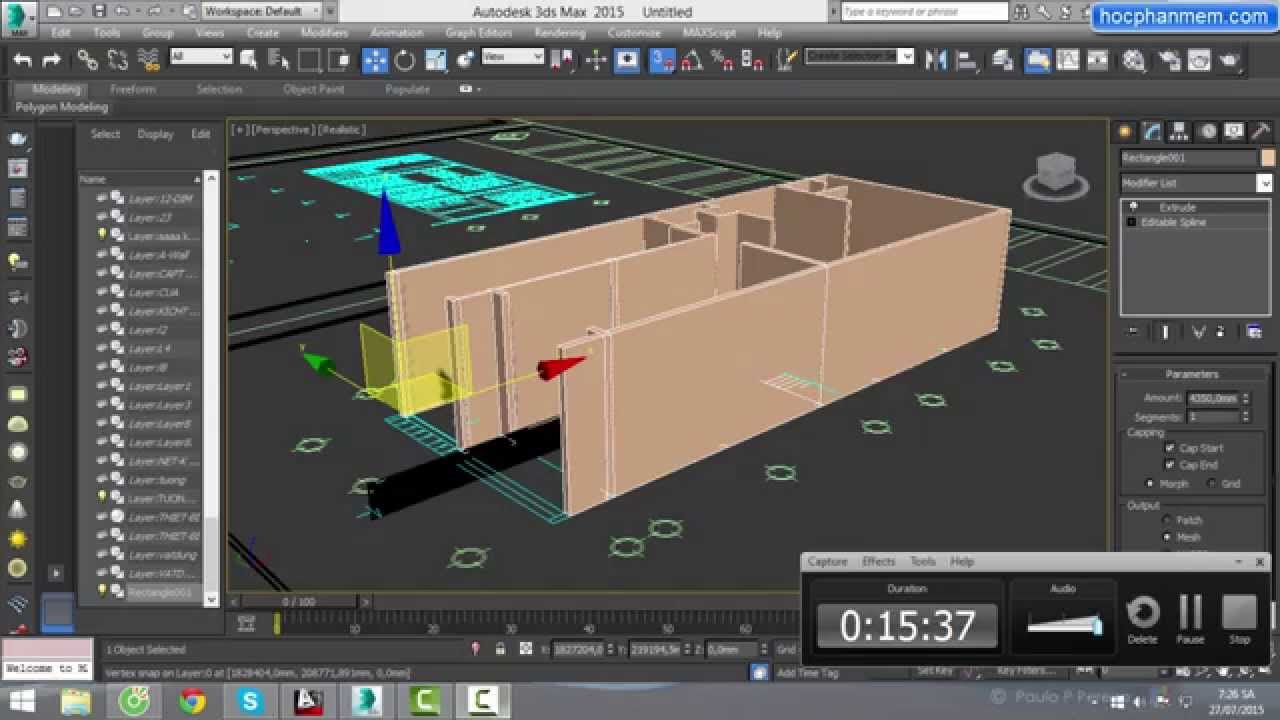Select the Morph radio button
Viewport: 1280px width, 720px height.
[x=1150, y=483]
